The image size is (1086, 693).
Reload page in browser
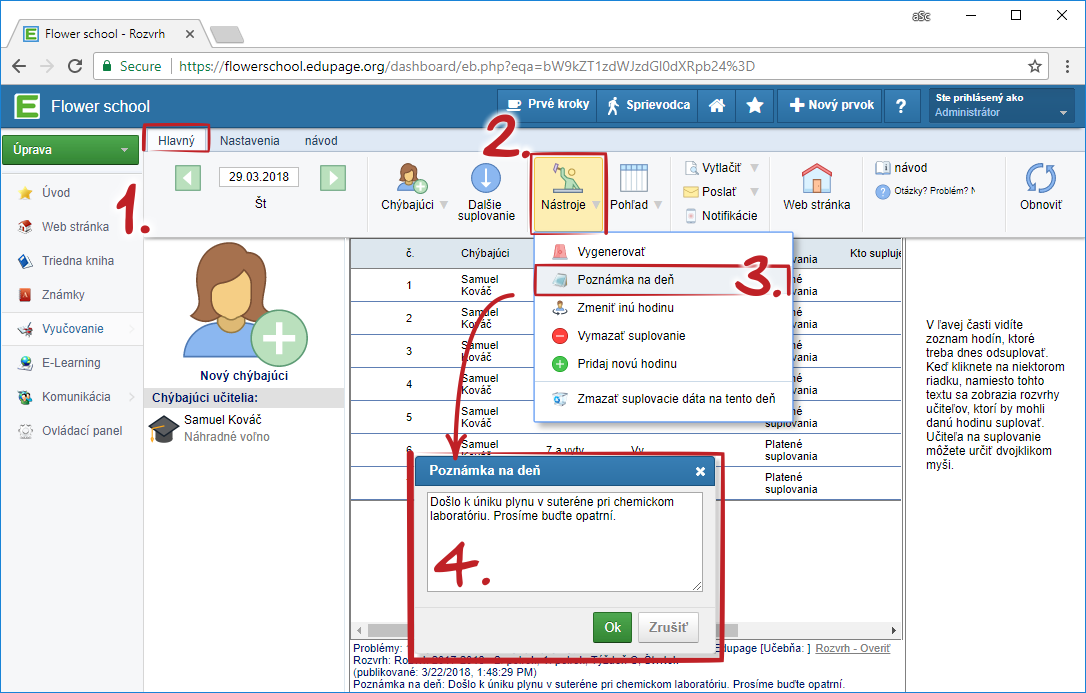(x=75, y=66)
